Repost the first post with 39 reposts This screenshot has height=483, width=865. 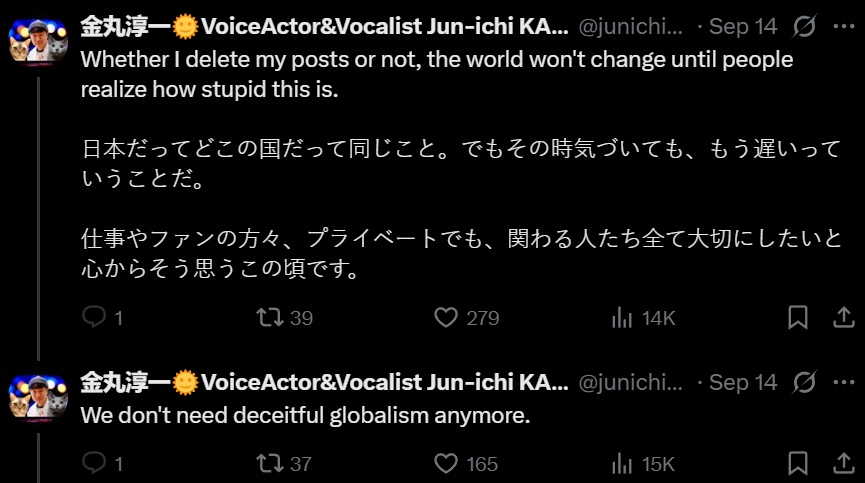point(269,318)
